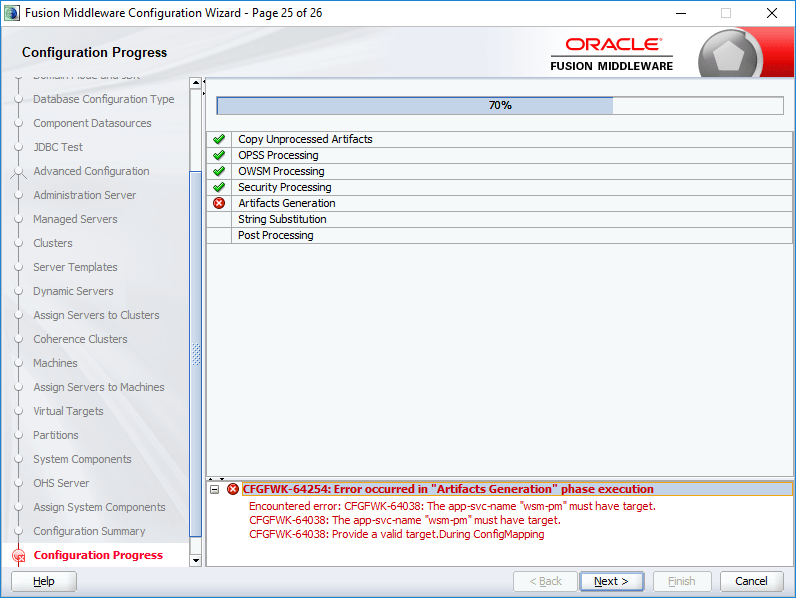796x598 pixels.
Task: Select Managed Servers step
Action: pos(75,219)
